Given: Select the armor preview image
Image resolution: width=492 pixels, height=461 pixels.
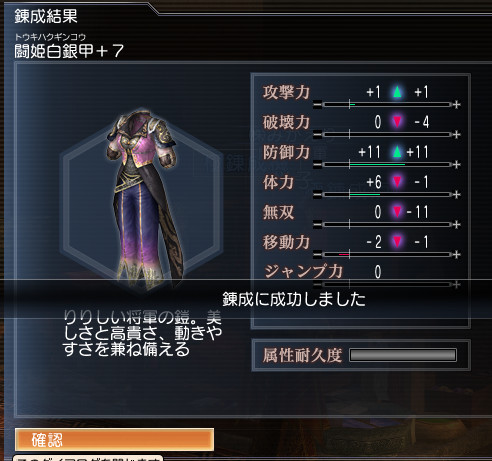Looking at the screenshot, I should point(143,198).
